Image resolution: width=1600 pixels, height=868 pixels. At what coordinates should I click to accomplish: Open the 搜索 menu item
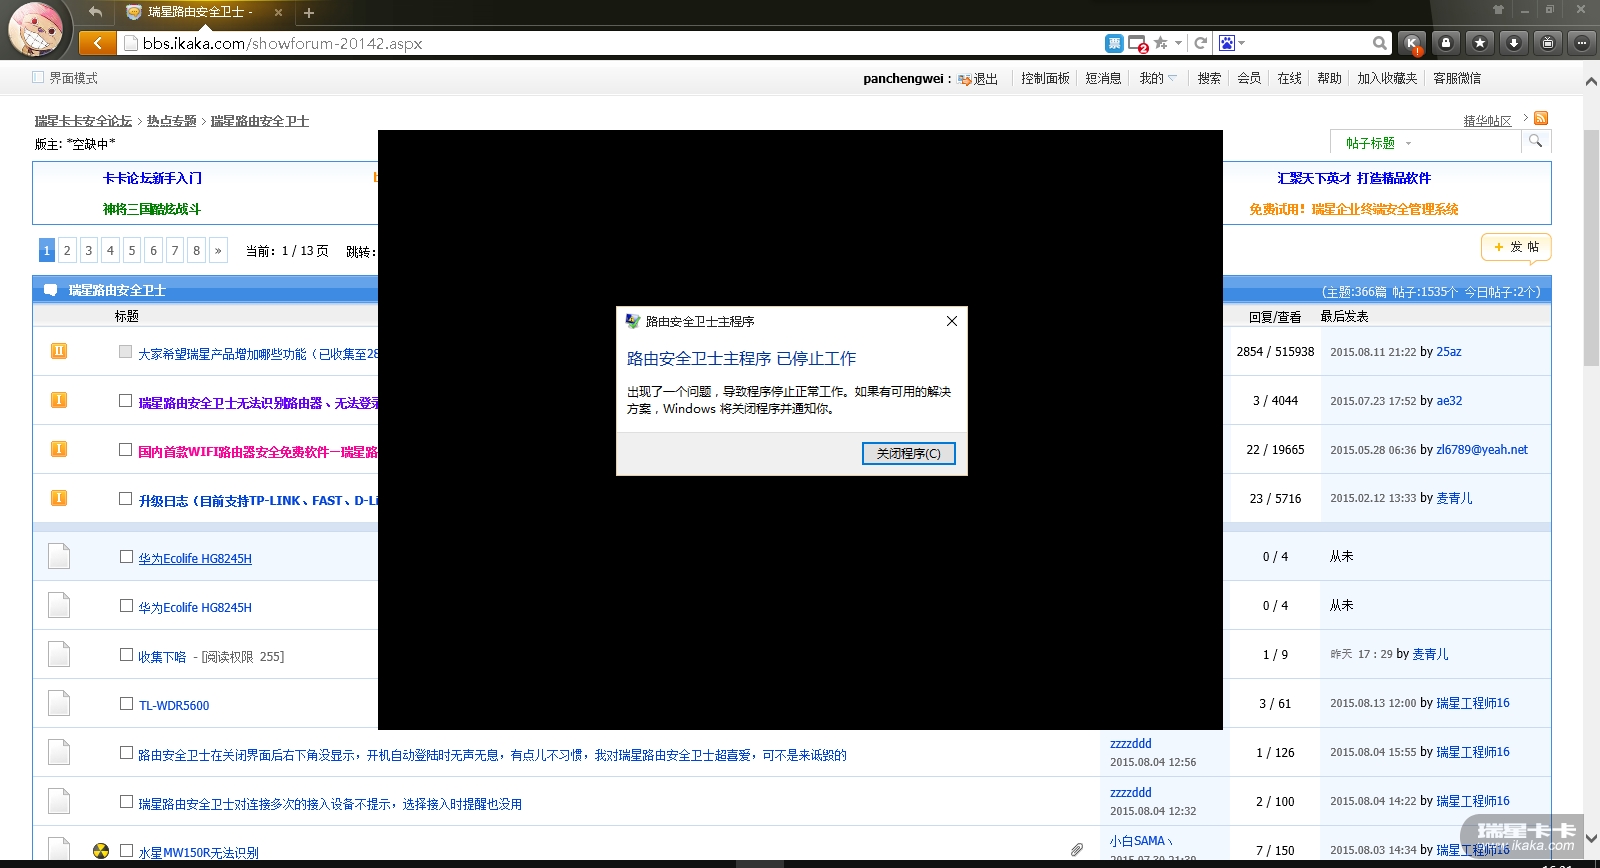pos(1210,78)
